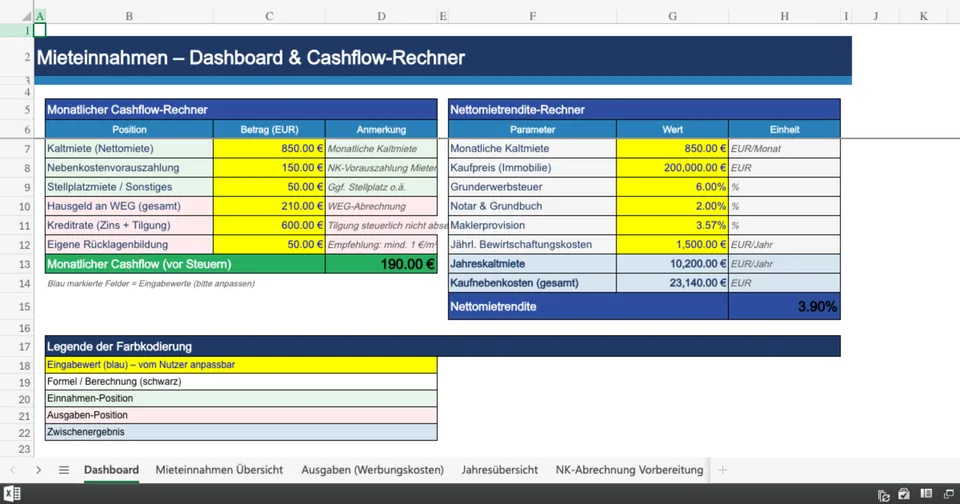The image size is (960, 504).
Task: Click the 'Einheit' column heading
Action: tap(784, 129)
